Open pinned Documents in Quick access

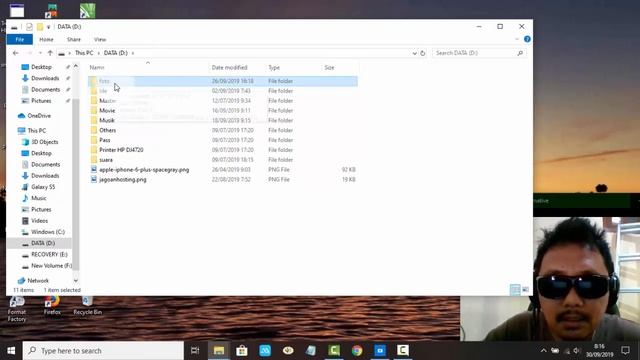coord(45,89)
